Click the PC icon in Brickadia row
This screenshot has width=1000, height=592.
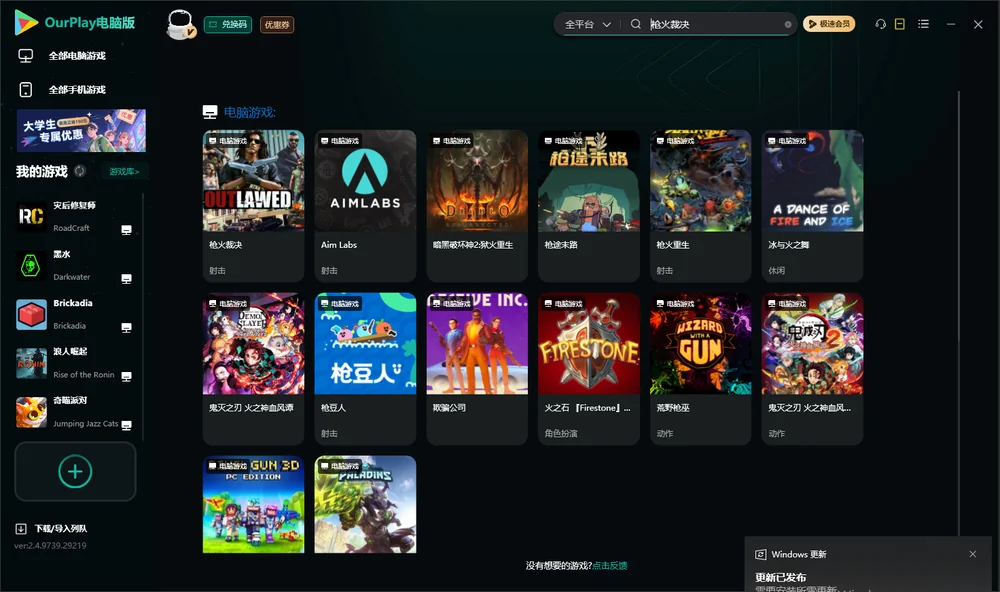[x=126, y=327]
